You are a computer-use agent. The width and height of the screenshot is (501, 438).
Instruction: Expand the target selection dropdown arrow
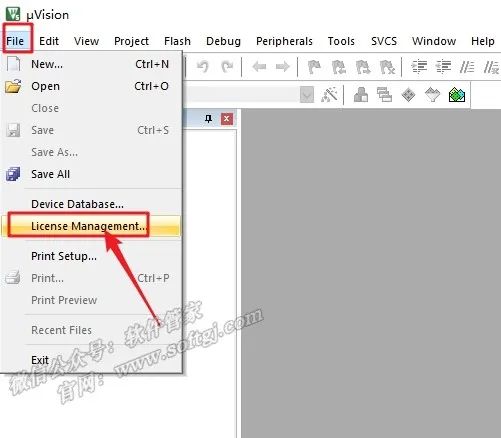click(x=307, y=95)
